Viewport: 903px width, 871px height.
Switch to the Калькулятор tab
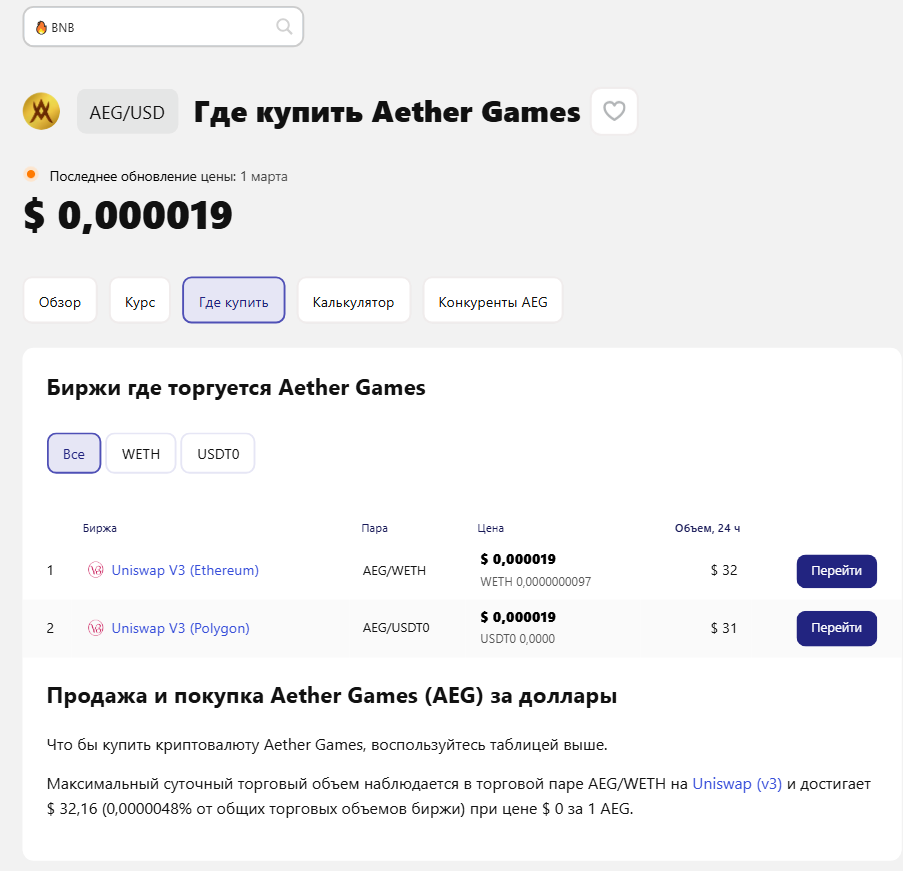point(353,300)
